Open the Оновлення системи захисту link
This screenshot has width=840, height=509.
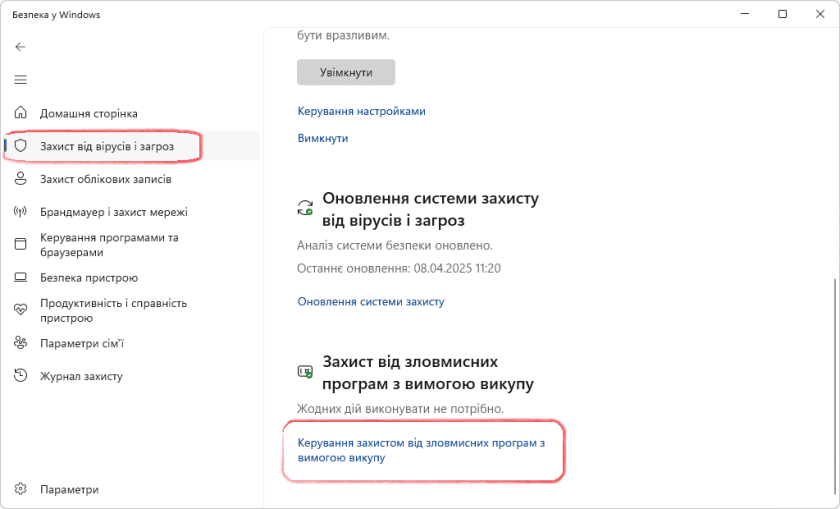(x=370, y=301)
